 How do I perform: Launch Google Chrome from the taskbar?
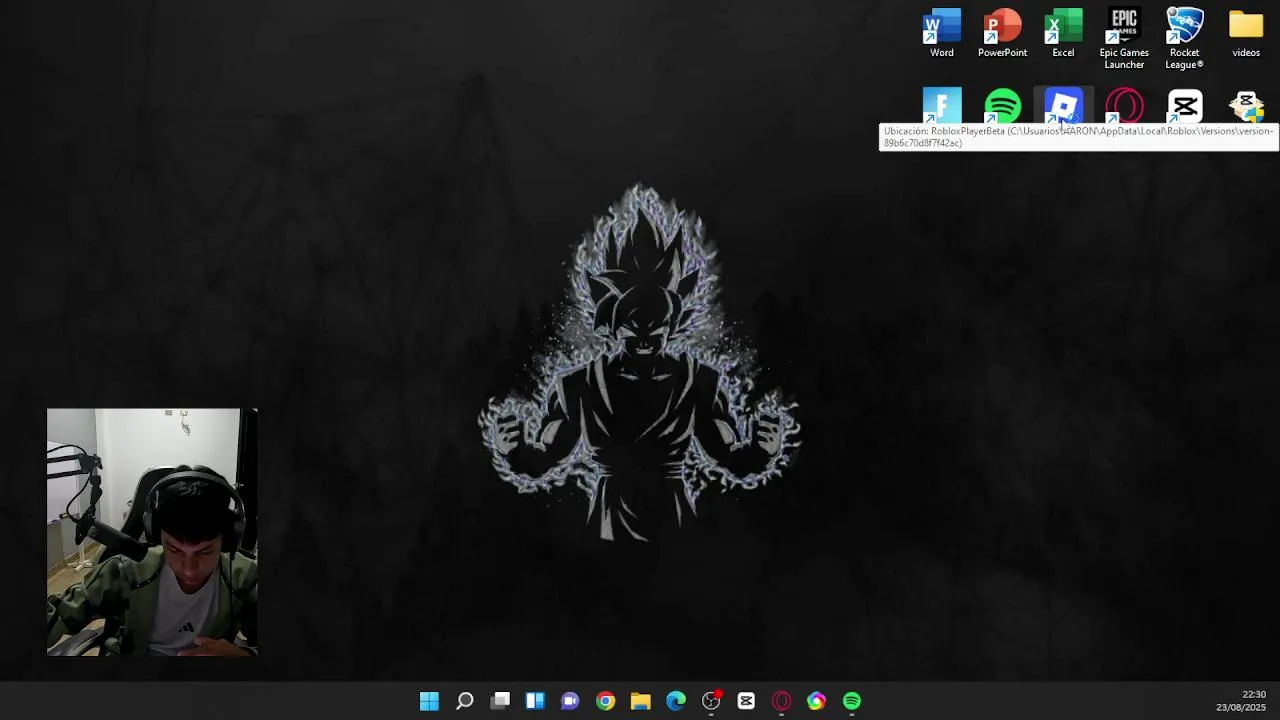[x=605, y=701]
